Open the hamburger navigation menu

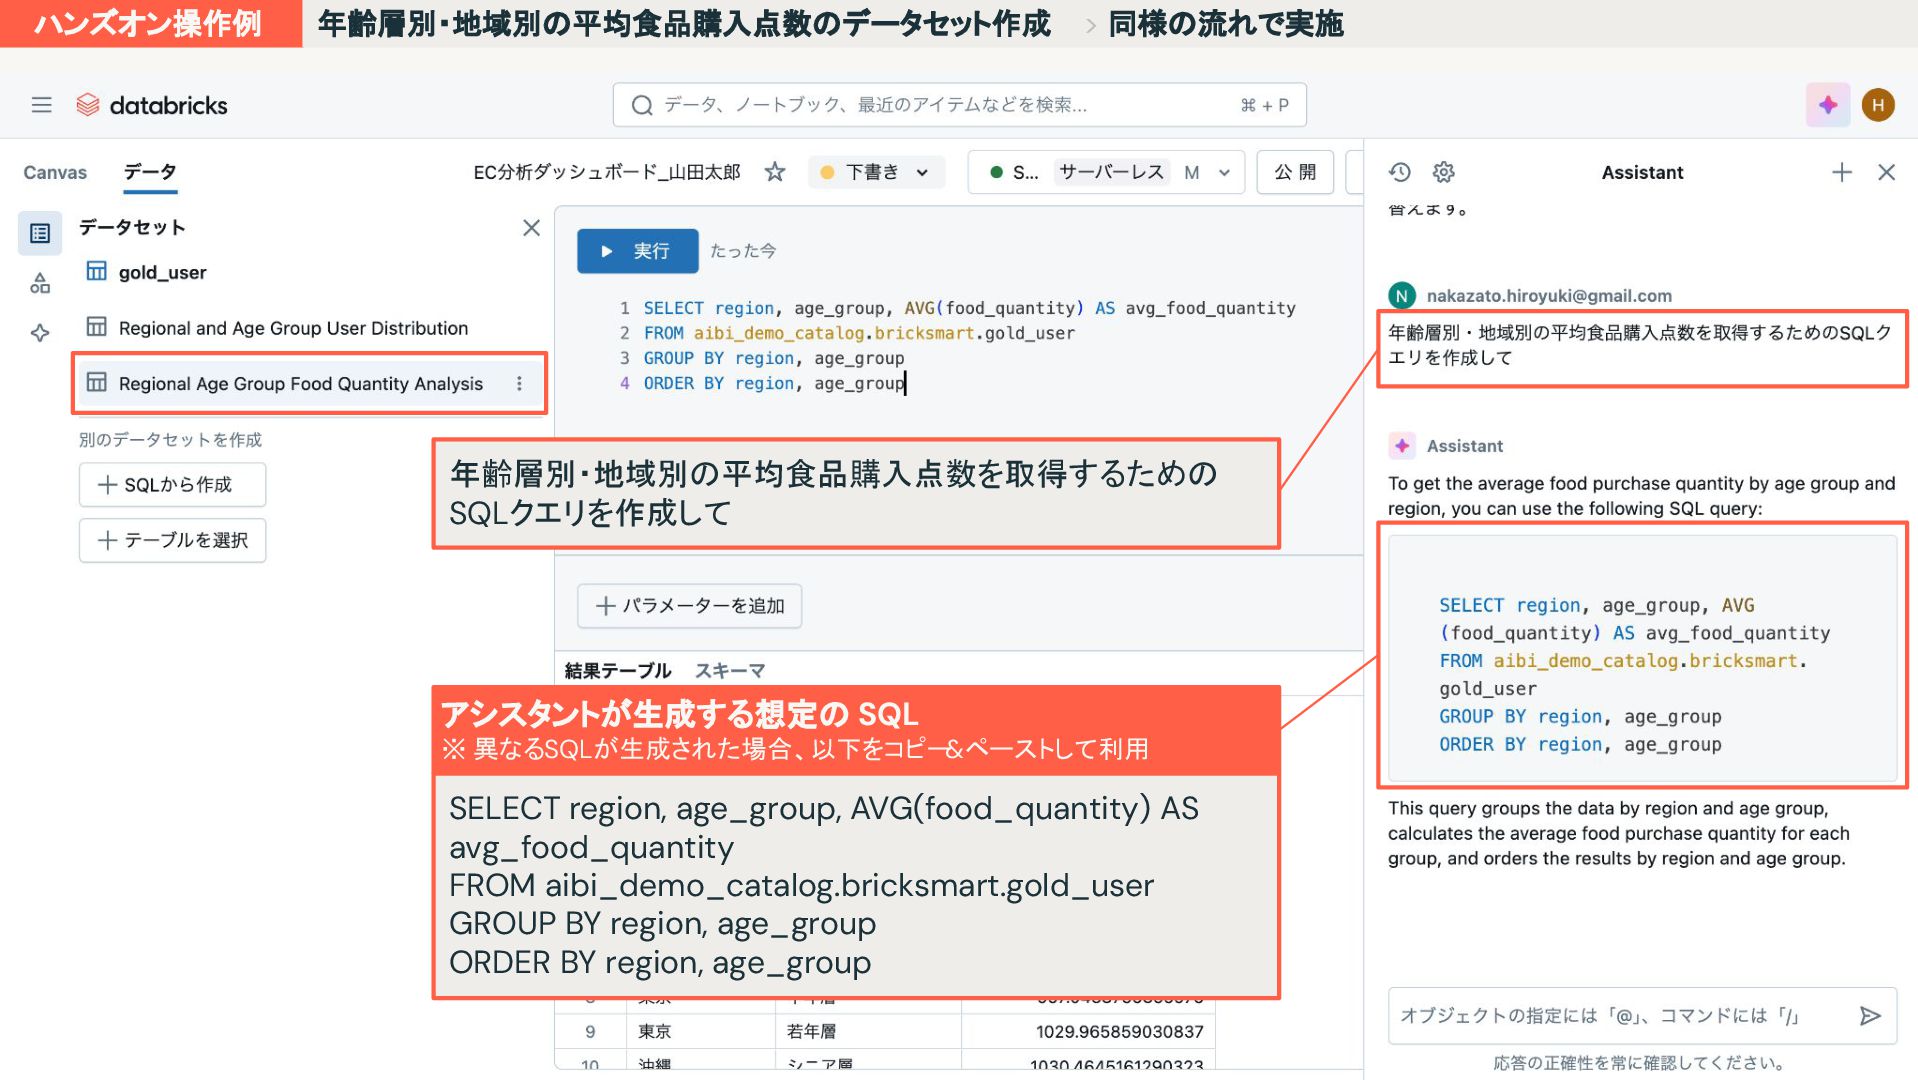point(41,105)
